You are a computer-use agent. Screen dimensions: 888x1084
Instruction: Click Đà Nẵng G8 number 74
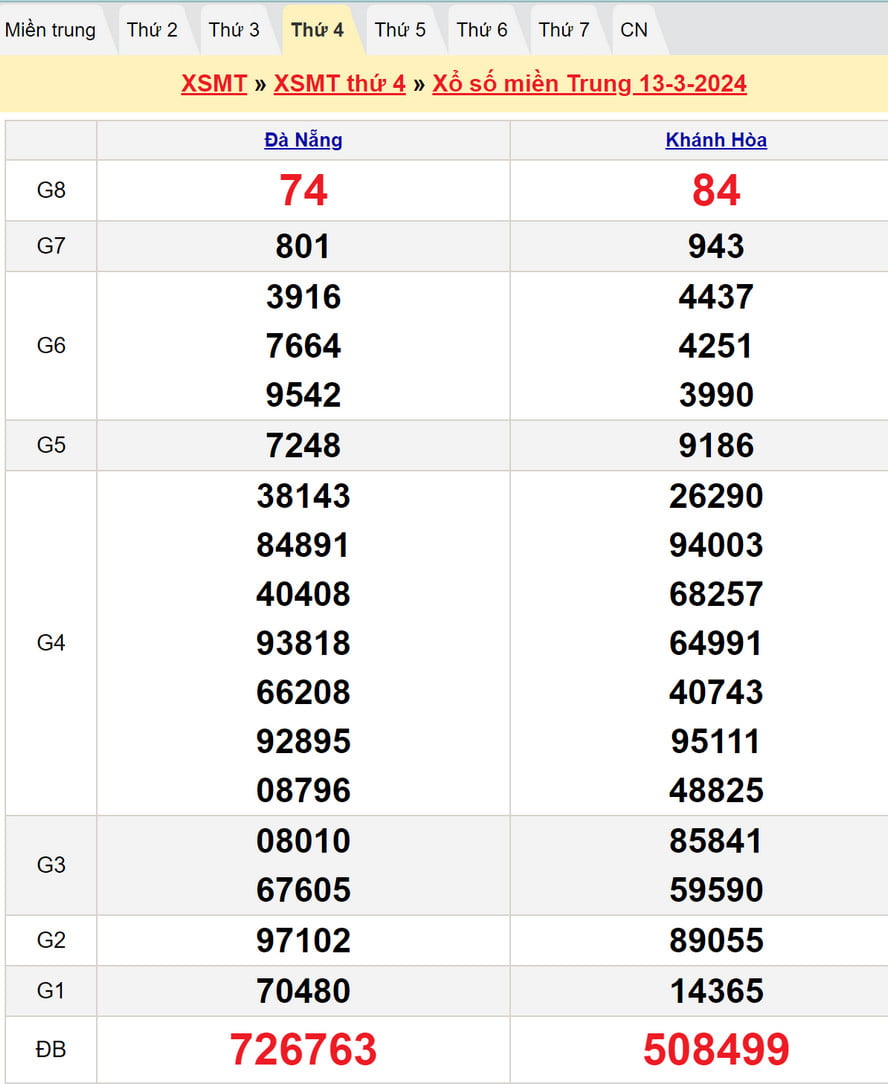303,190
